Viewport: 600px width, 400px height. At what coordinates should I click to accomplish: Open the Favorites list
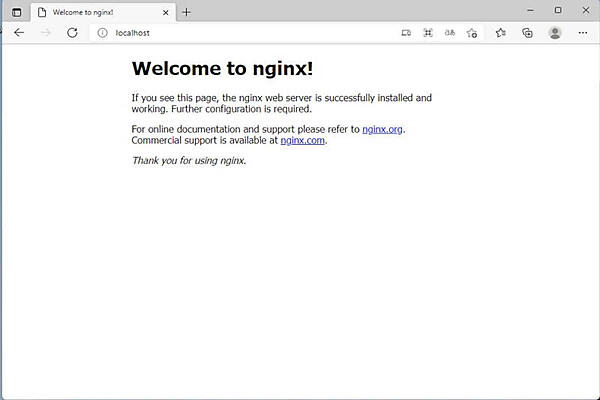pyautogui.click(x=501, y=33)
